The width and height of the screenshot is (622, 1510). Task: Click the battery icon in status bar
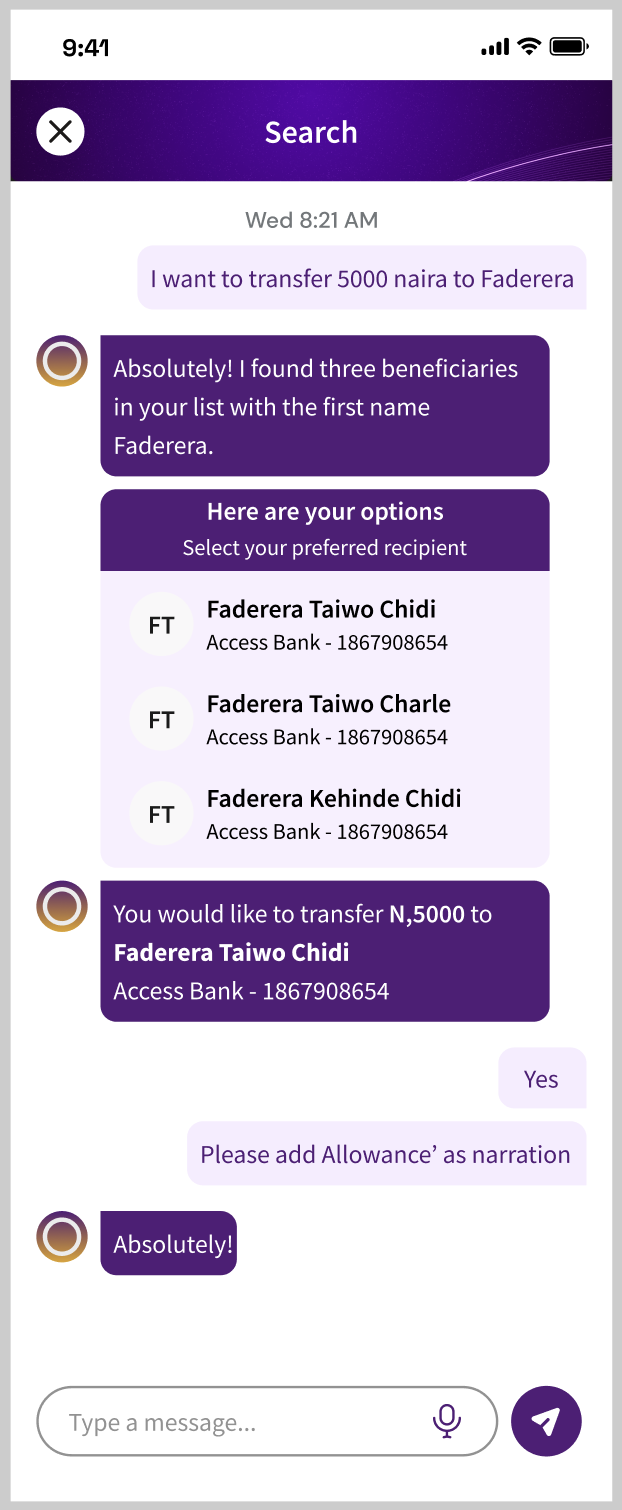click(x=570, y=46)
